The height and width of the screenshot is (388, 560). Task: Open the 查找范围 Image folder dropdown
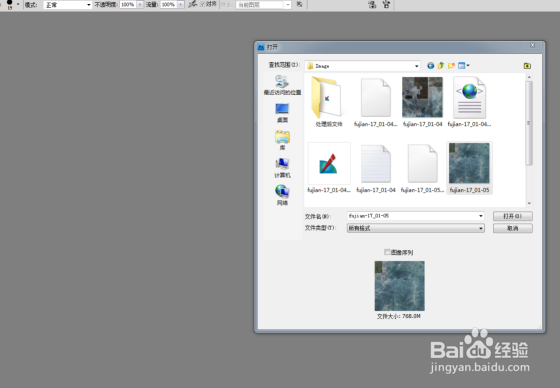[x=362, y=66]
